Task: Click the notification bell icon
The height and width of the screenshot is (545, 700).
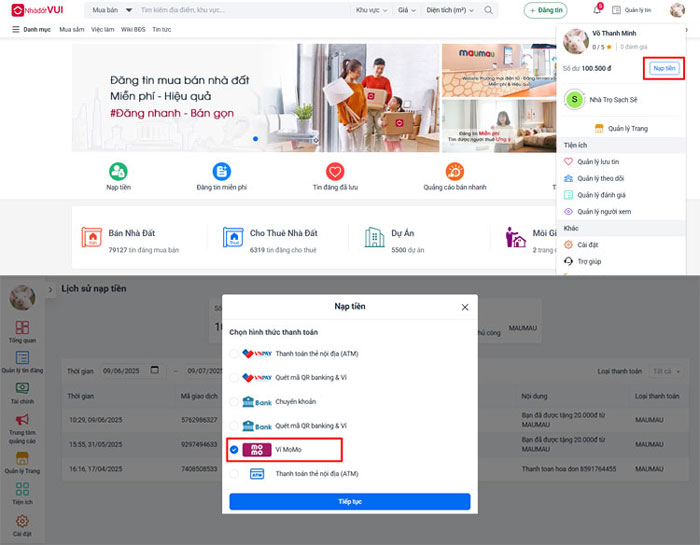Action: [598, 10]
